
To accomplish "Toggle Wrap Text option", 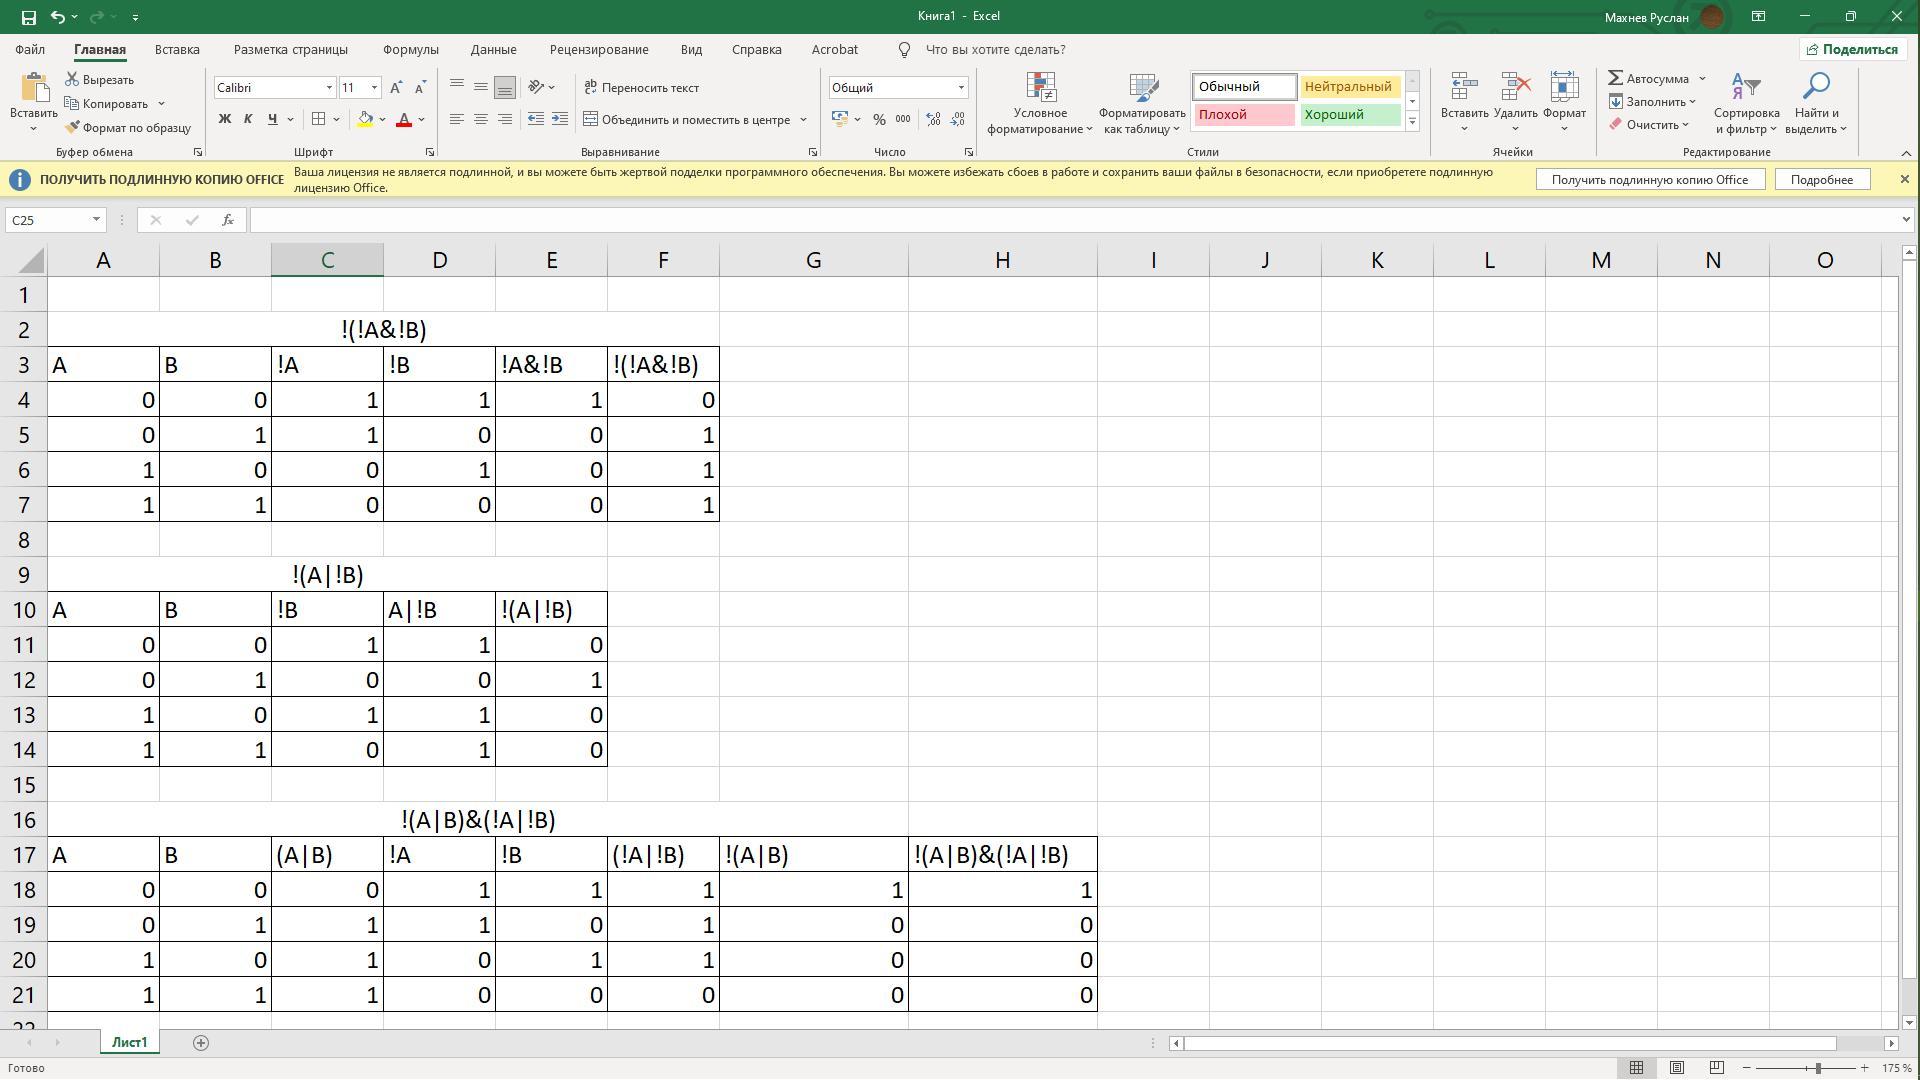I will click(x=641, y=88).
